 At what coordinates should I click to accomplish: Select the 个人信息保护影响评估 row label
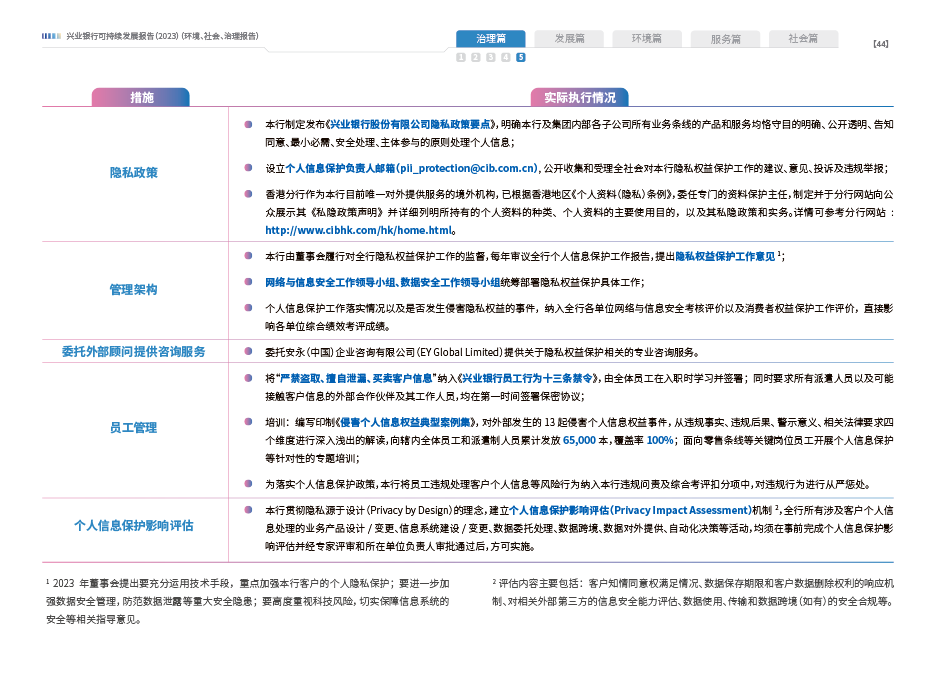tap(133, 526)
